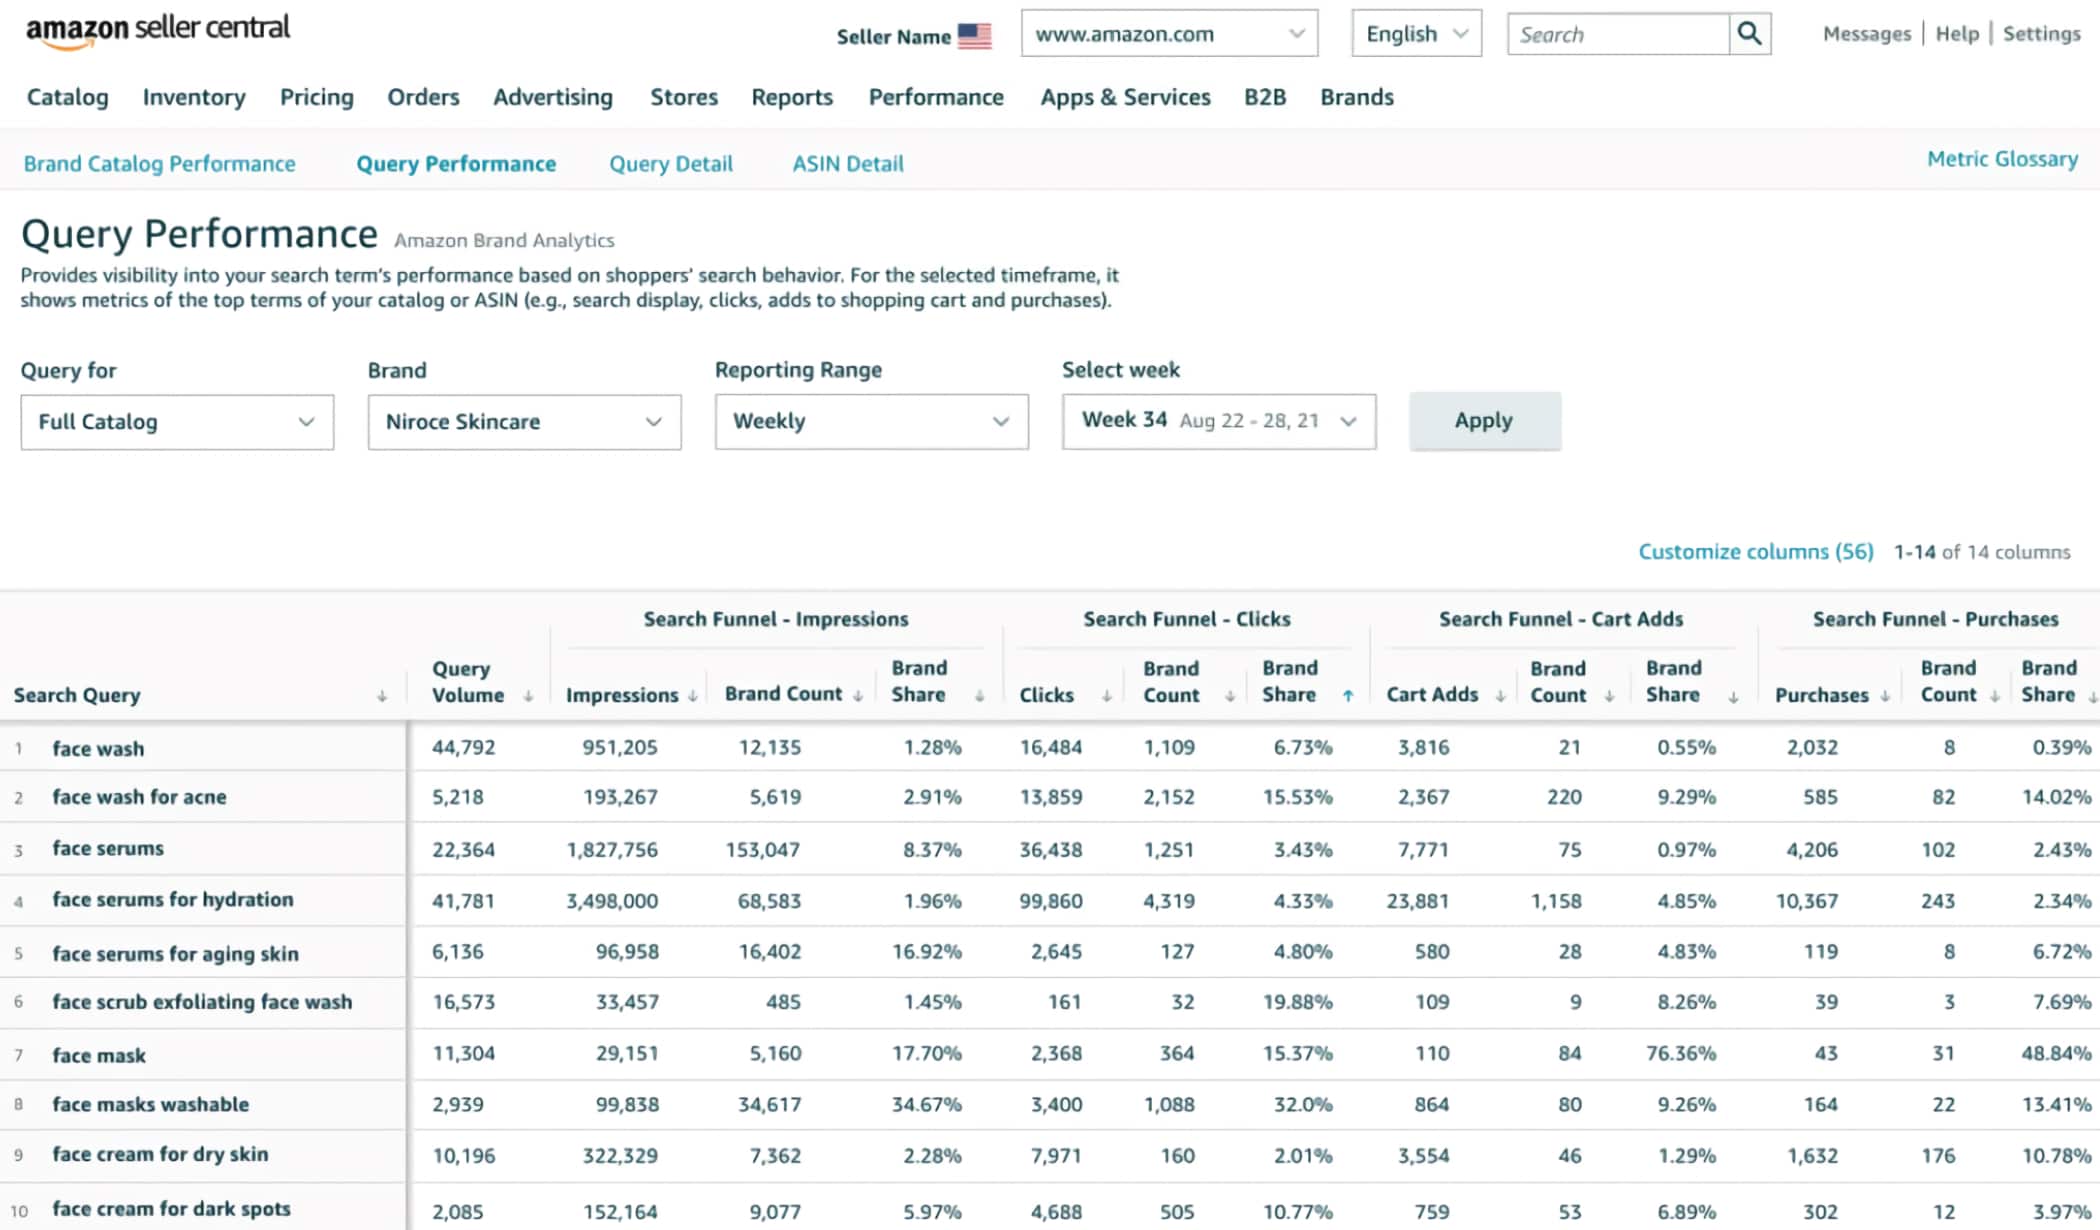Image resolution: width=2100 pixels, height=1230 pixels.
Task: Open the Metric Glossary link
Action: pos(2002,159)
